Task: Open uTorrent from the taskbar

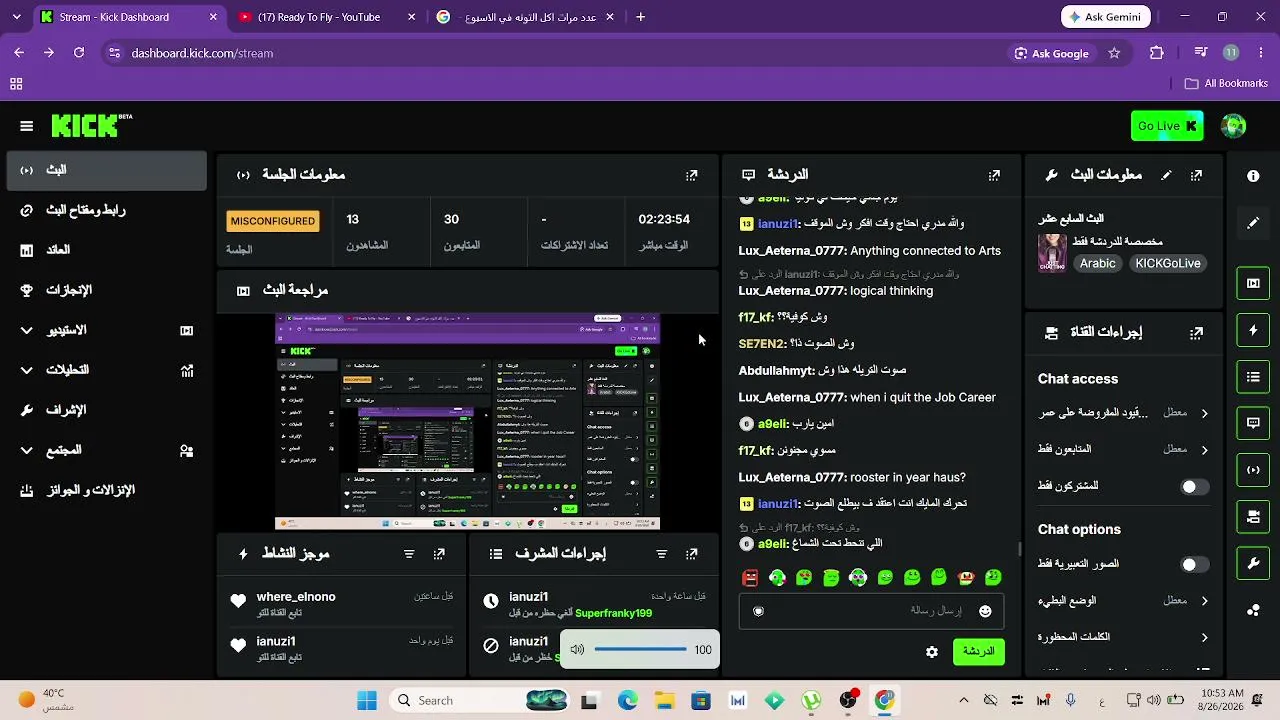Action: click(811, 701)
